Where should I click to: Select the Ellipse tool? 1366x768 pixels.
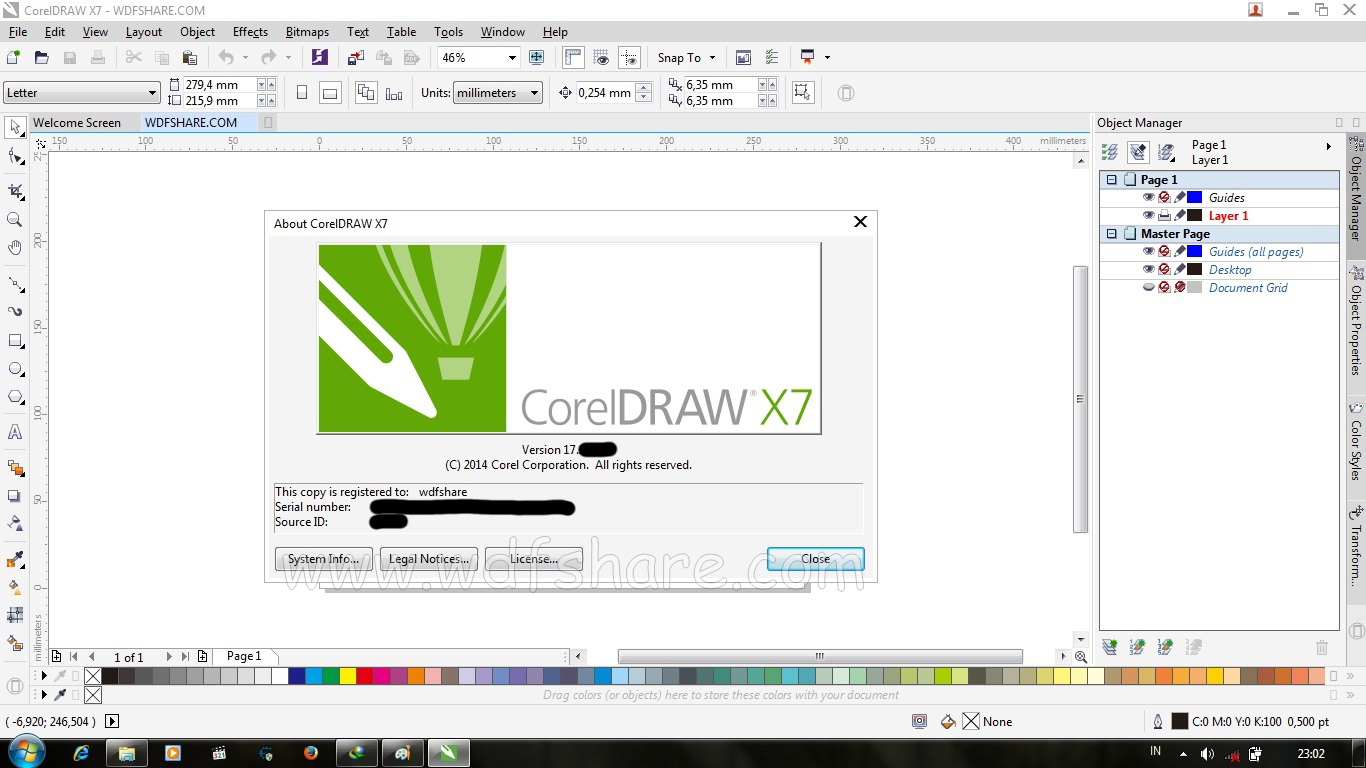pyautogui.click(x=15, y=369)
